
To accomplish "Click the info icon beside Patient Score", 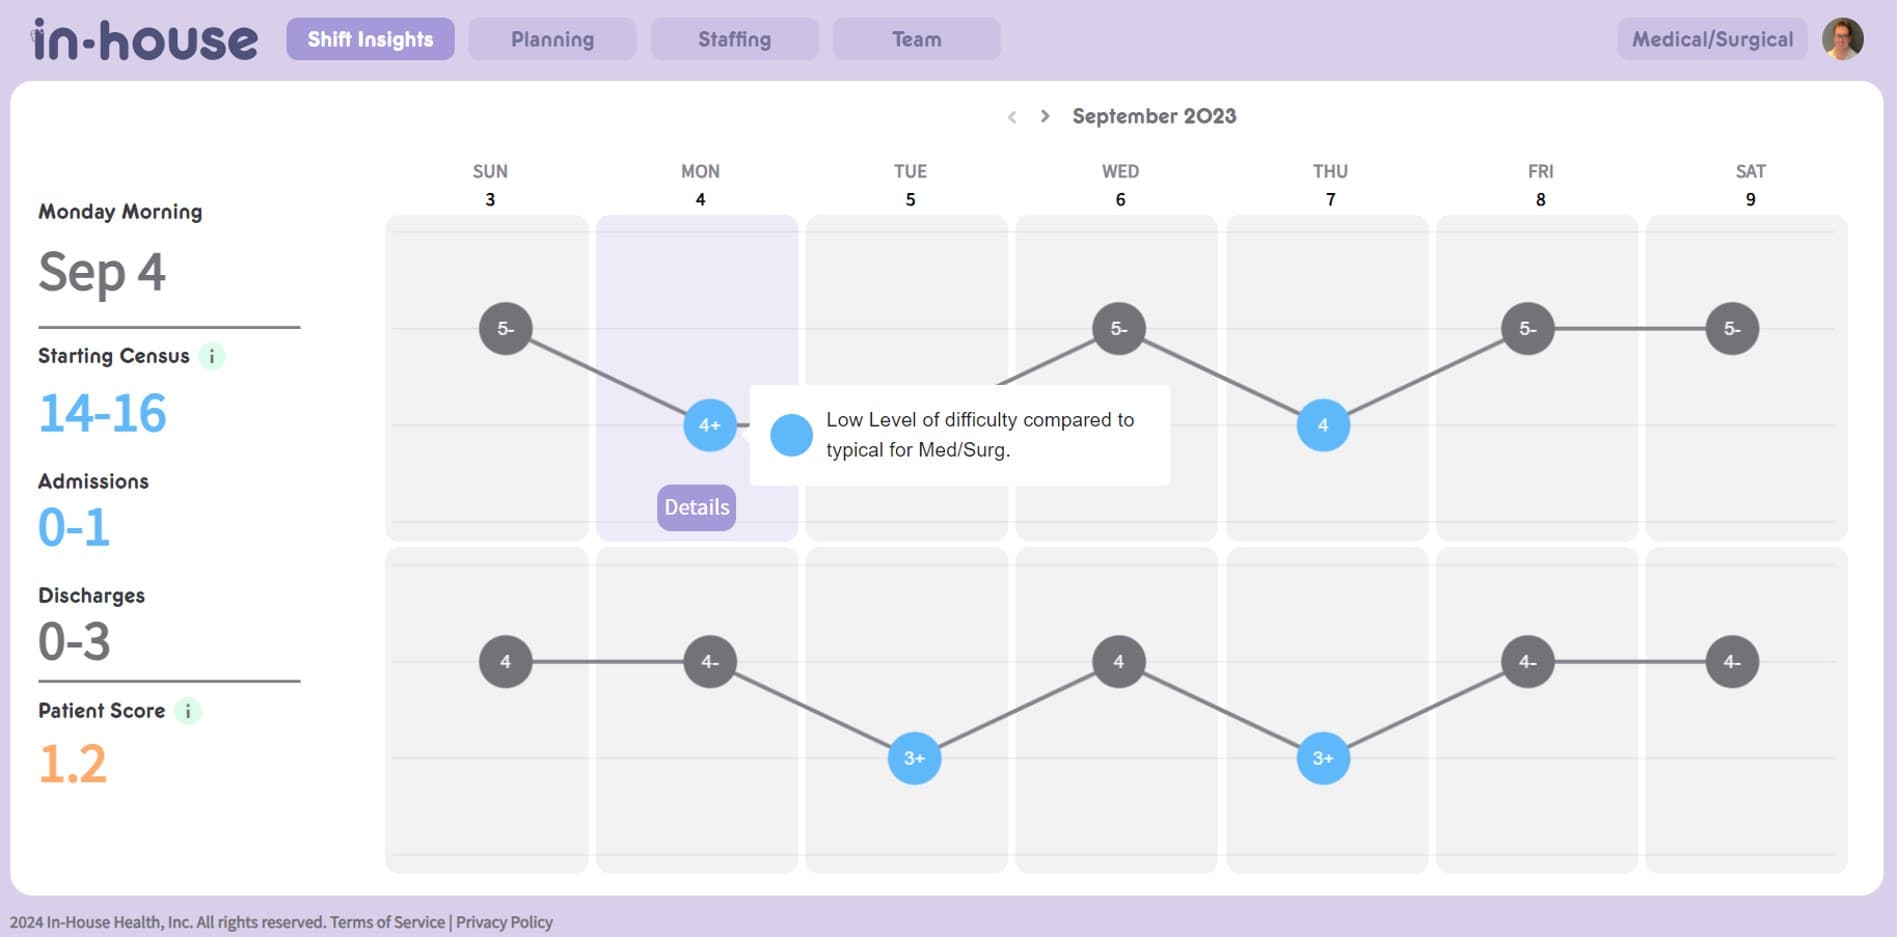I will point(186,711).
